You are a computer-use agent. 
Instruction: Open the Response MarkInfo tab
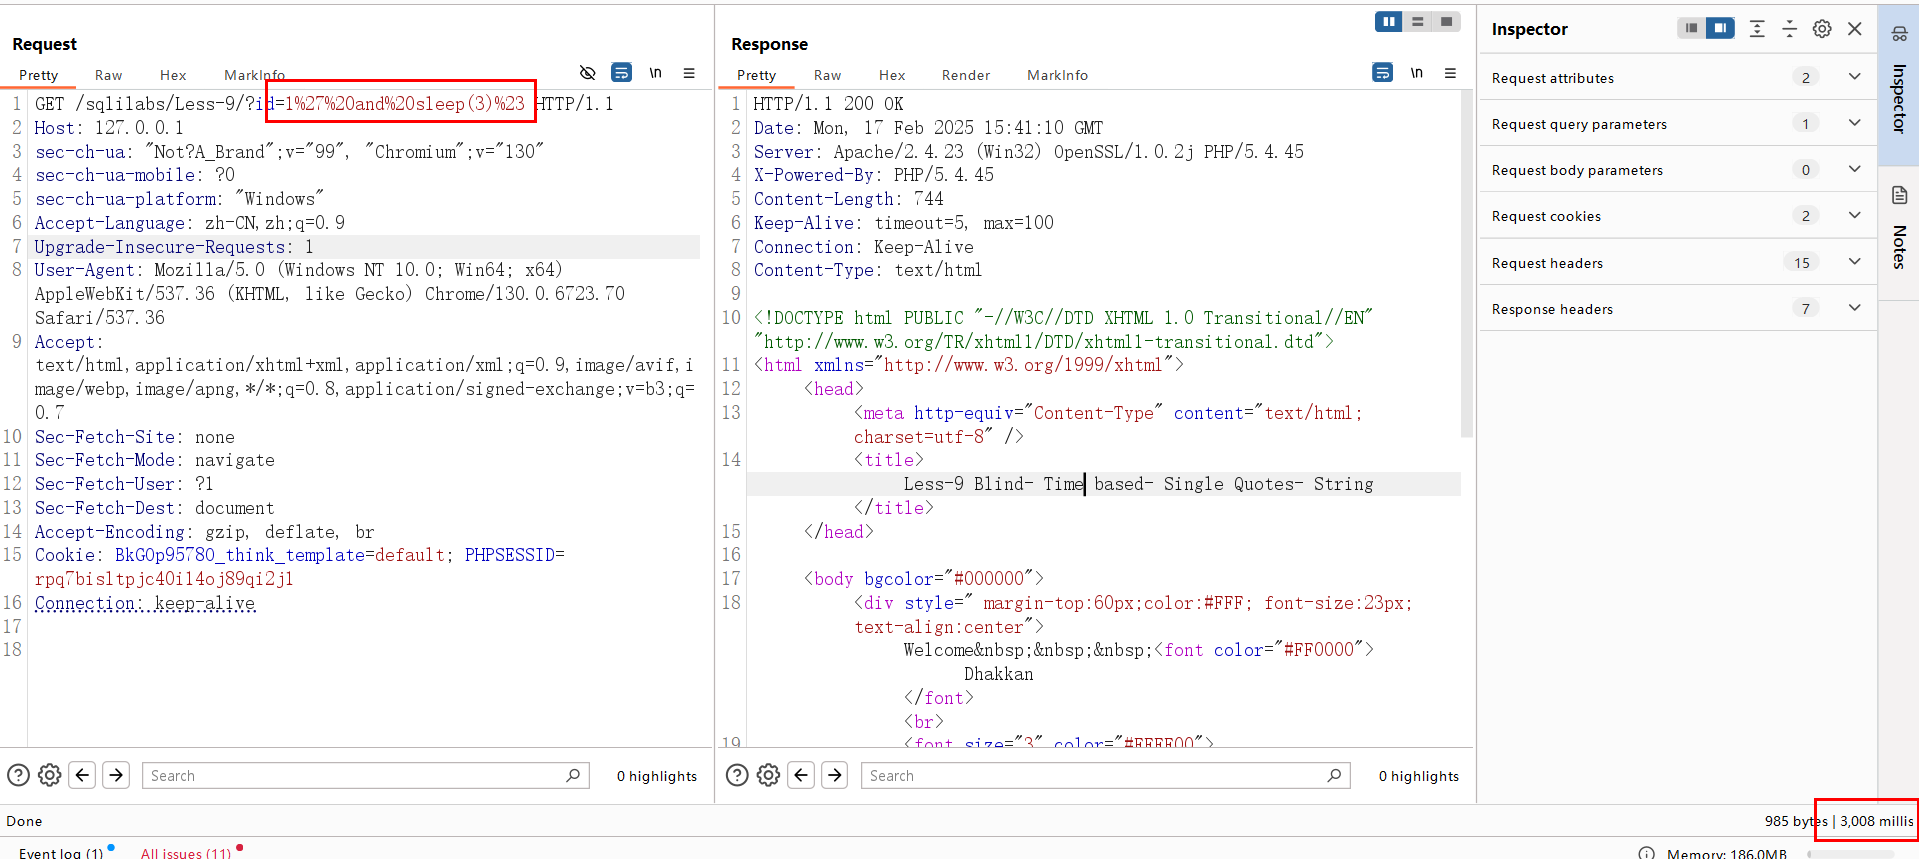1057,75
